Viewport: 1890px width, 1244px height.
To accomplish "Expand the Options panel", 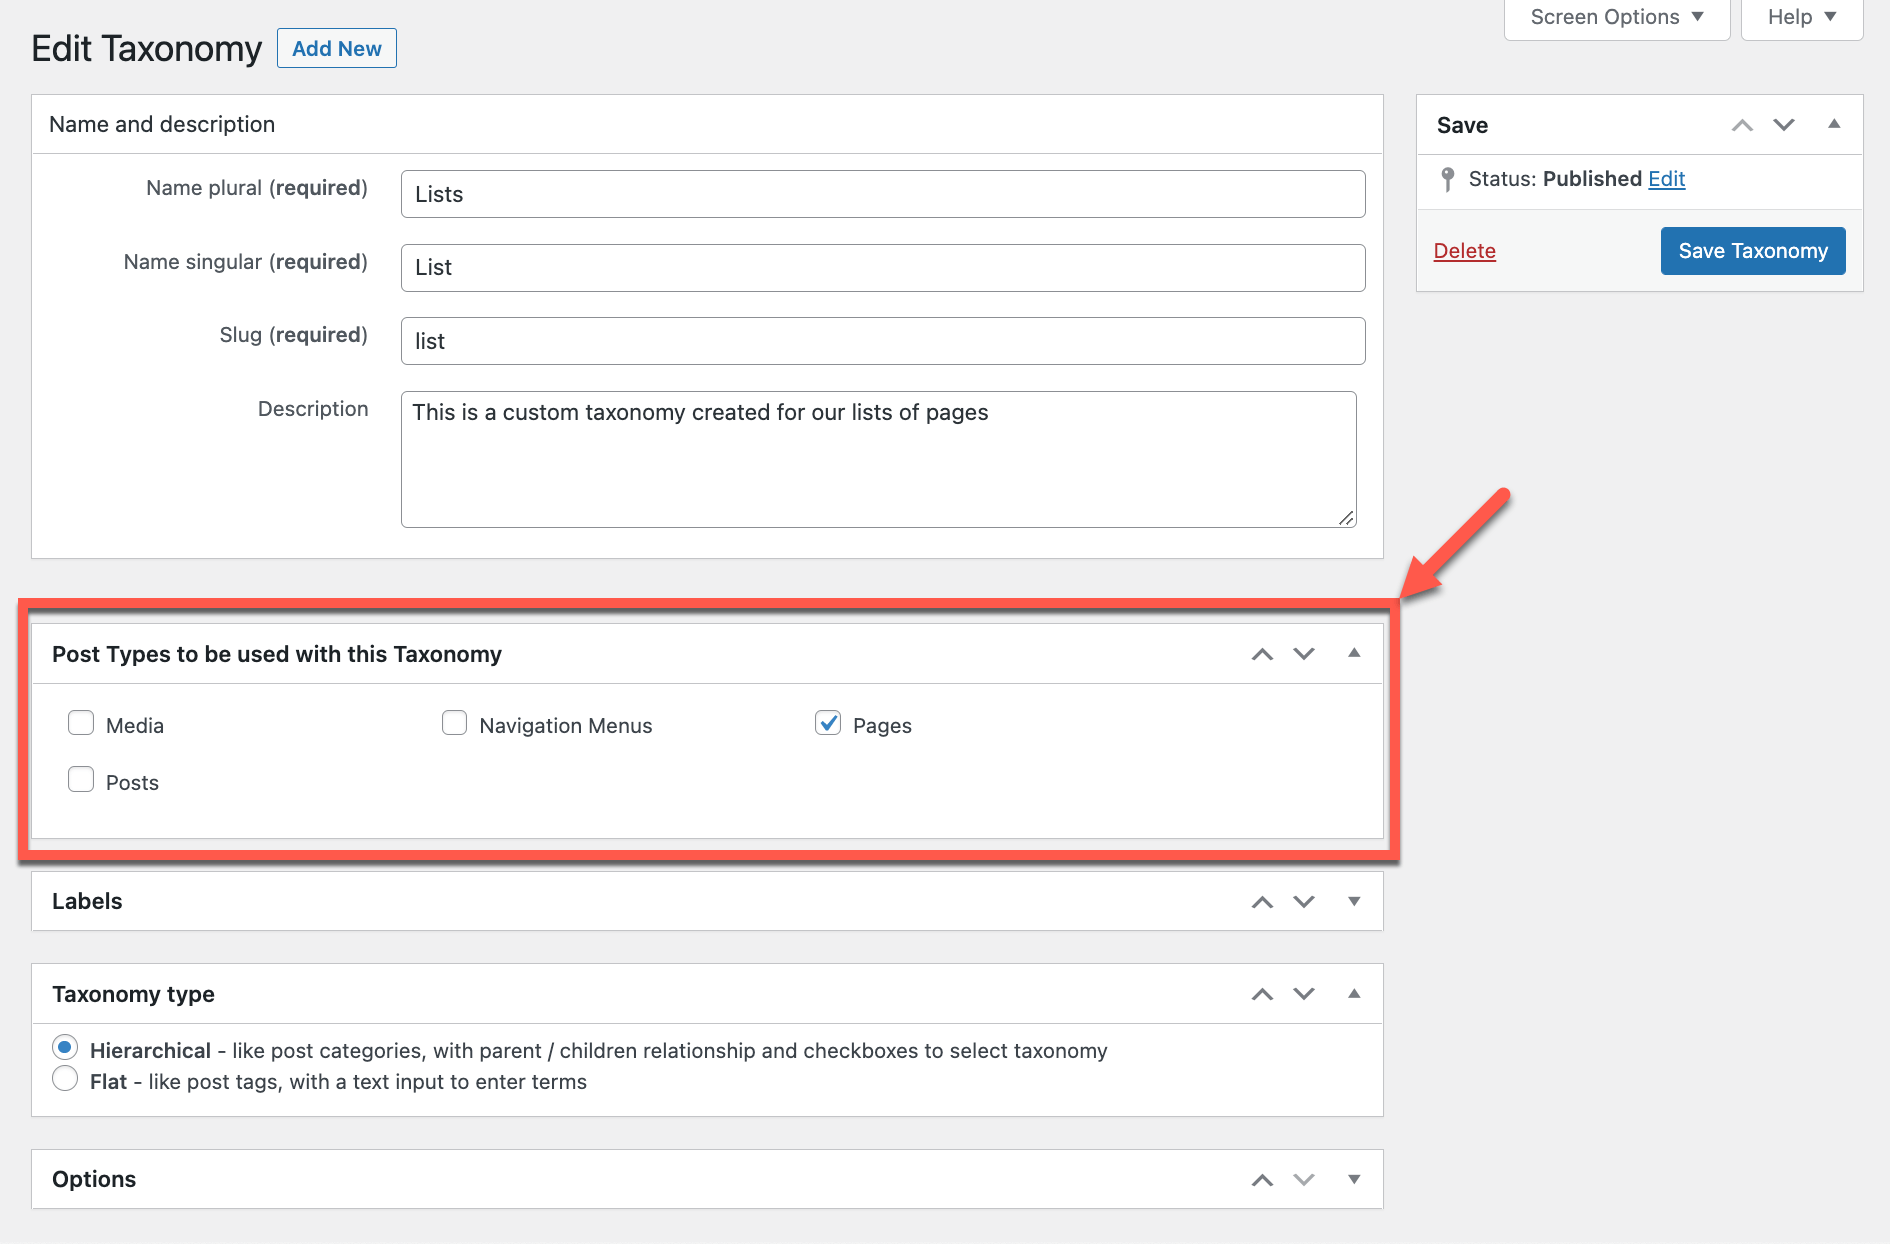I will pos(1354,1180).
